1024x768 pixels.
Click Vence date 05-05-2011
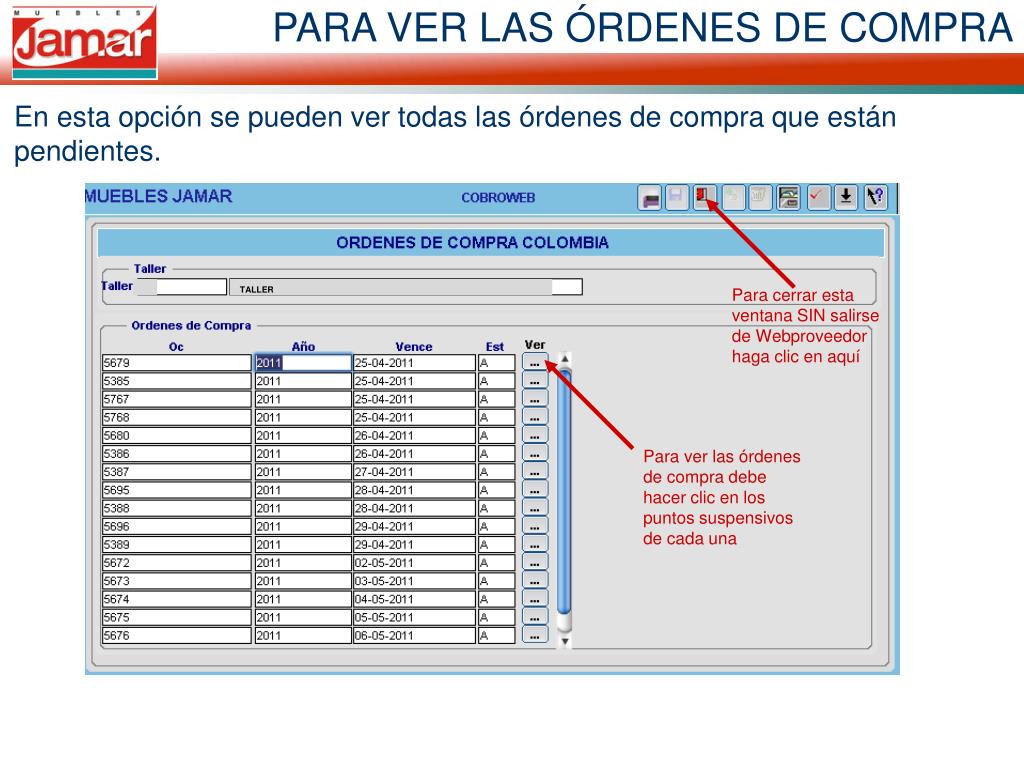click(x=414, y=618)
